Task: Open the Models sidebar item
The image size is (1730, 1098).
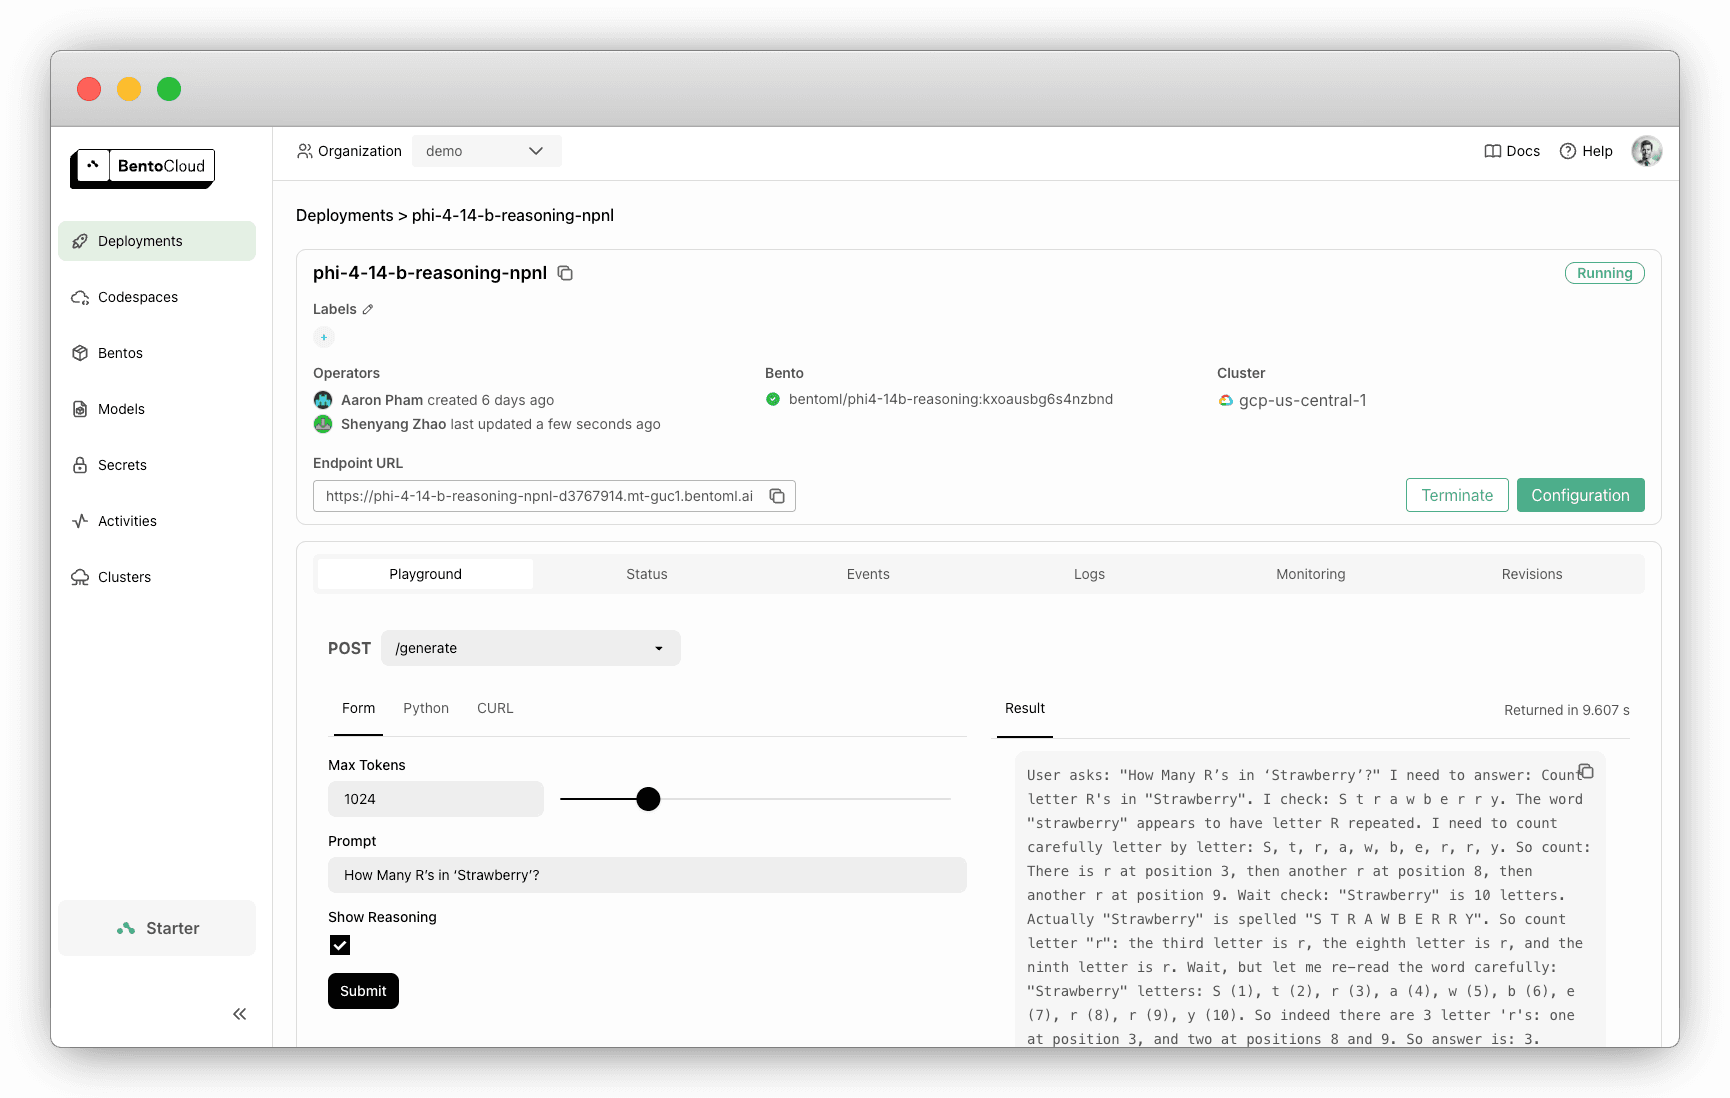Action: 157,409
